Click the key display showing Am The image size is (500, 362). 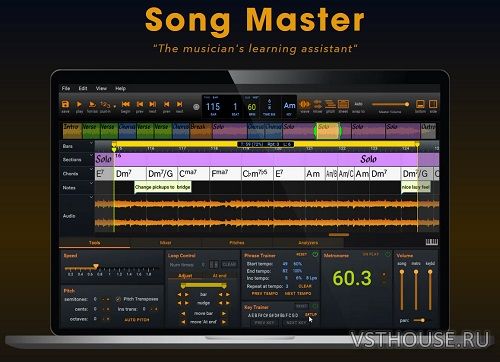[x=289, y=107]
